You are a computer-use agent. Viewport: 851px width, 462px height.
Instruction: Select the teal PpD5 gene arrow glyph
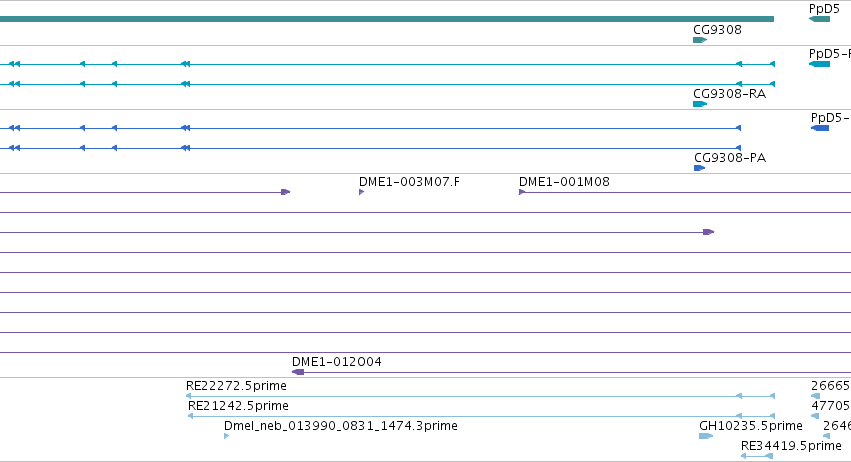click(819, 19)
